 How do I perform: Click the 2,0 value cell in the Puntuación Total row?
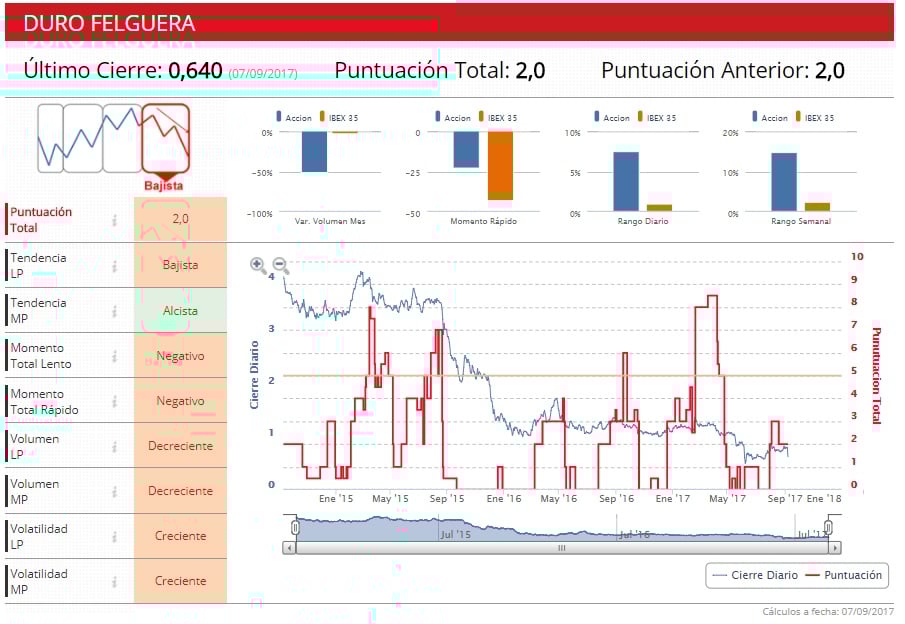(x=180, y=219)
